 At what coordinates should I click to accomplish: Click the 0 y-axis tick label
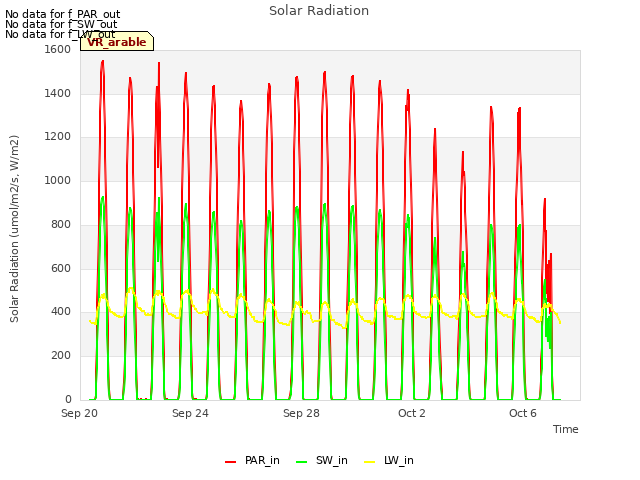point(68,399)
